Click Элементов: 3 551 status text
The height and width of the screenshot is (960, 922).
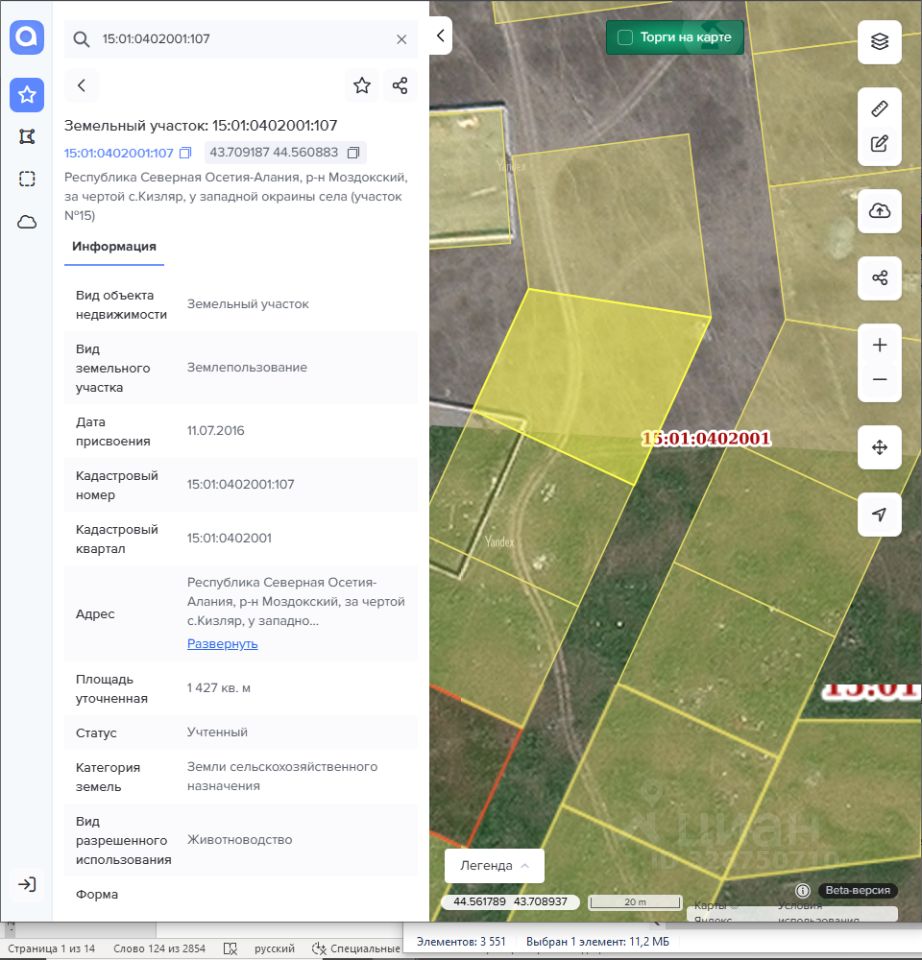[x=461, y=942]
